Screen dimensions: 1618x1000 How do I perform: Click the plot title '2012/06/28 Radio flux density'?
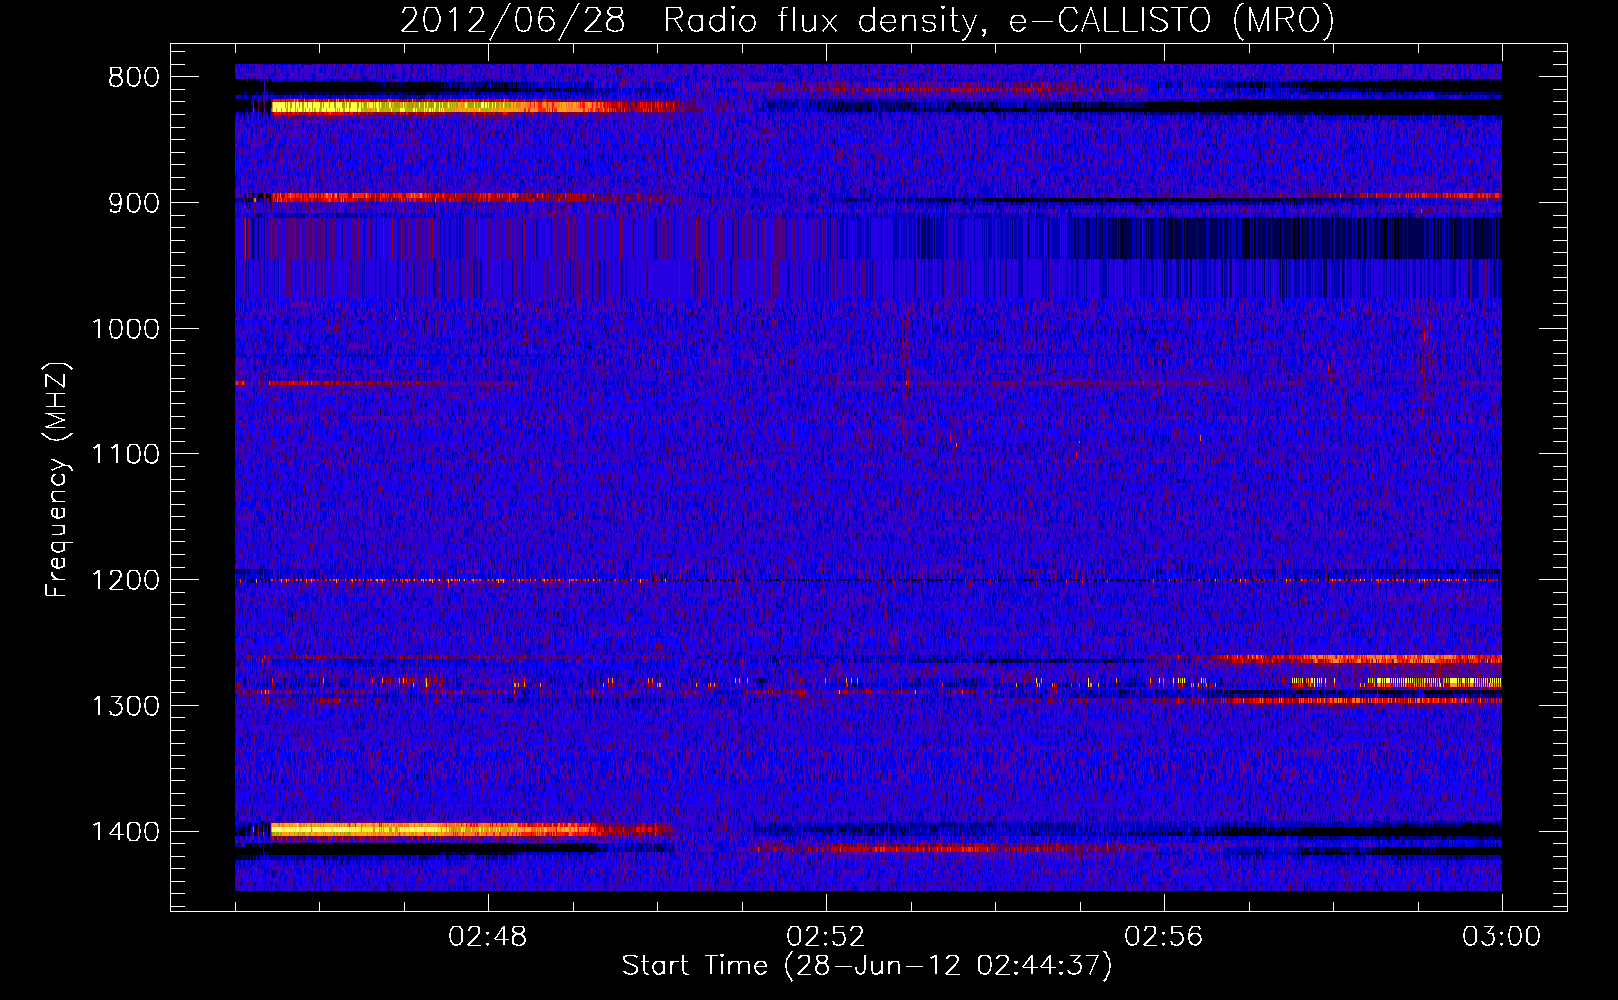point(867,20)
